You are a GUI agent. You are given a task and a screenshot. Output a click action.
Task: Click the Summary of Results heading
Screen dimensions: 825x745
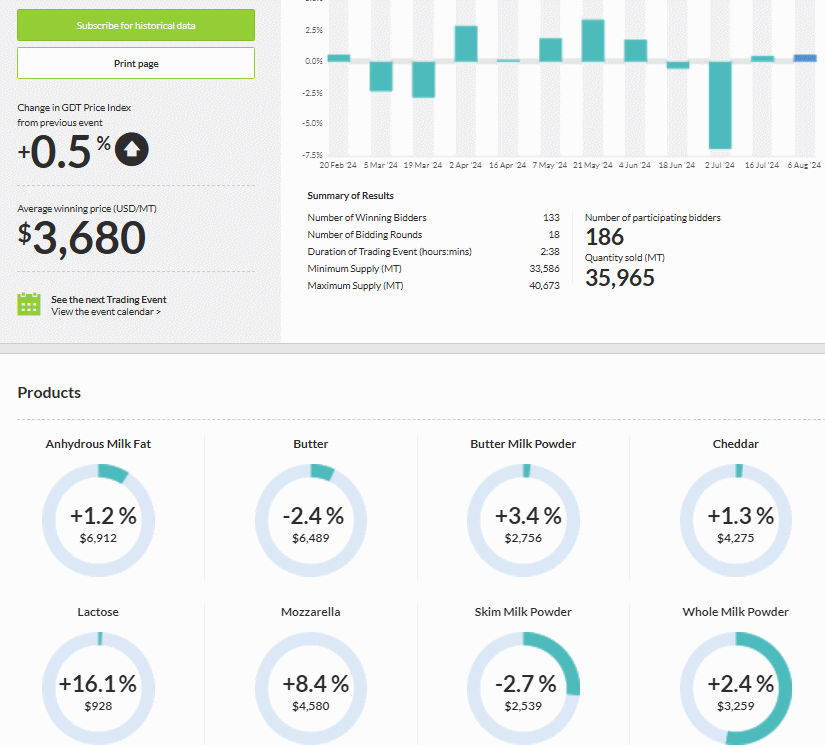point(350,196)
